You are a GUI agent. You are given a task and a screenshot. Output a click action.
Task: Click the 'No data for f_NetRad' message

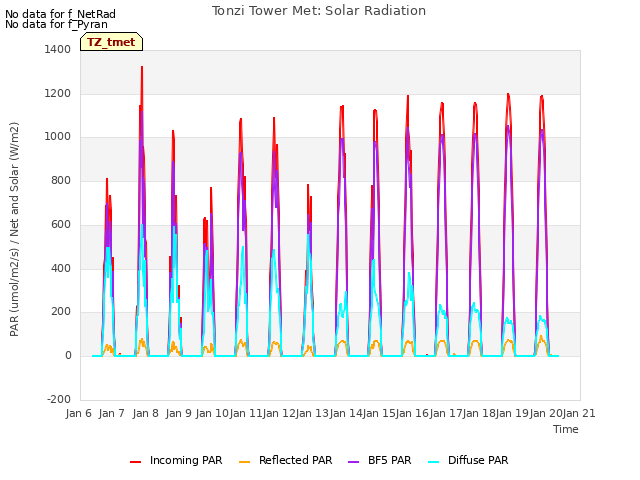point(60,14)
